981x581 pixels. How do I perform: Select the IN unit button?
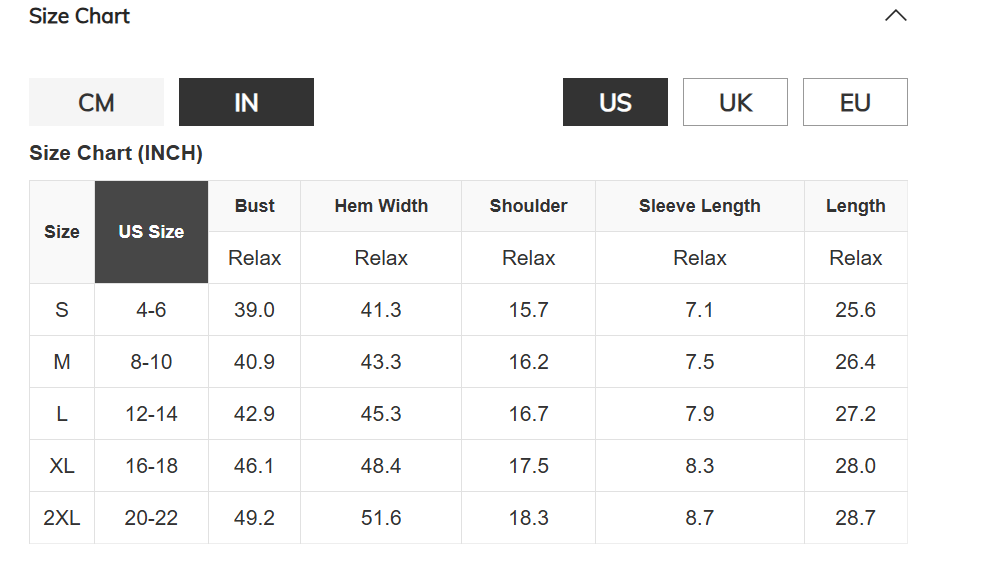tap(246, 102)
